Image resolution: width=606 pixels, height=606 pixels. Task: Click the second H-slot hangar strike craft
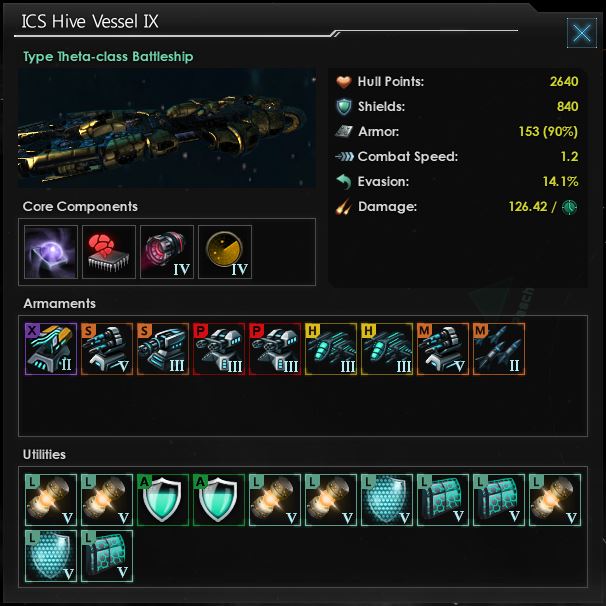point(387,349)
